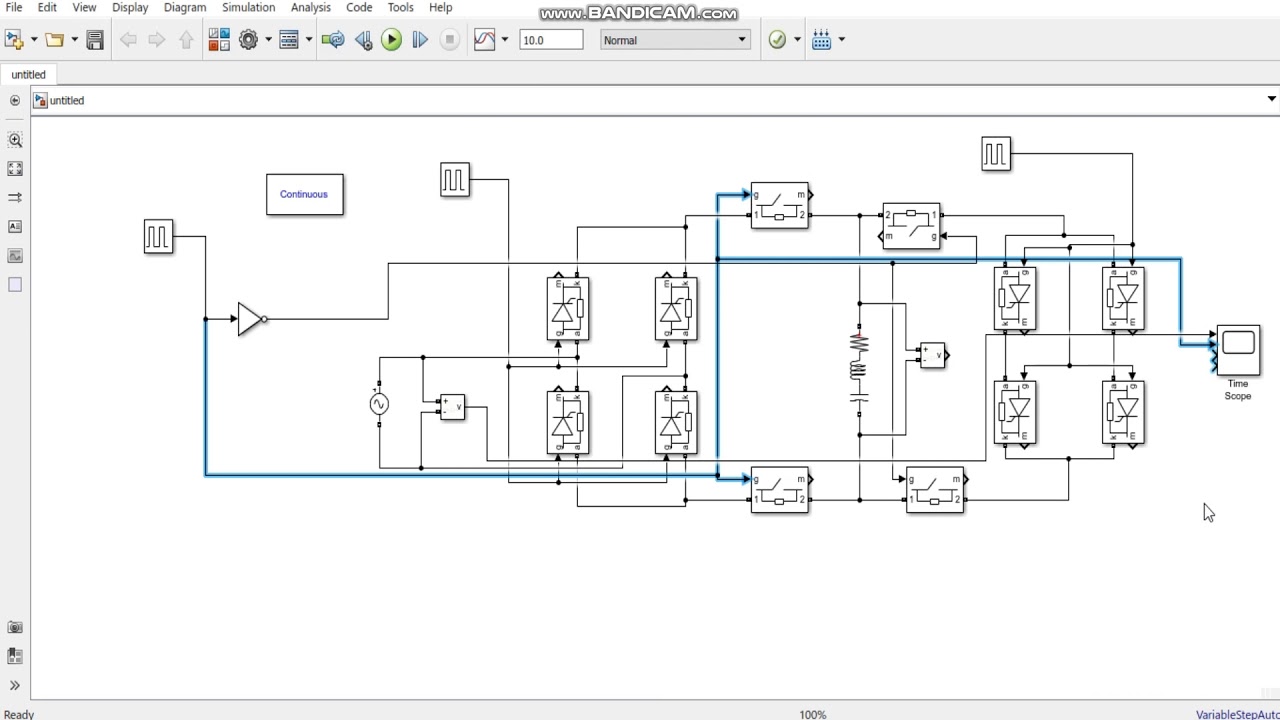
Task: Open the address bar dropdown arrow
Action: pos(1271,99)
